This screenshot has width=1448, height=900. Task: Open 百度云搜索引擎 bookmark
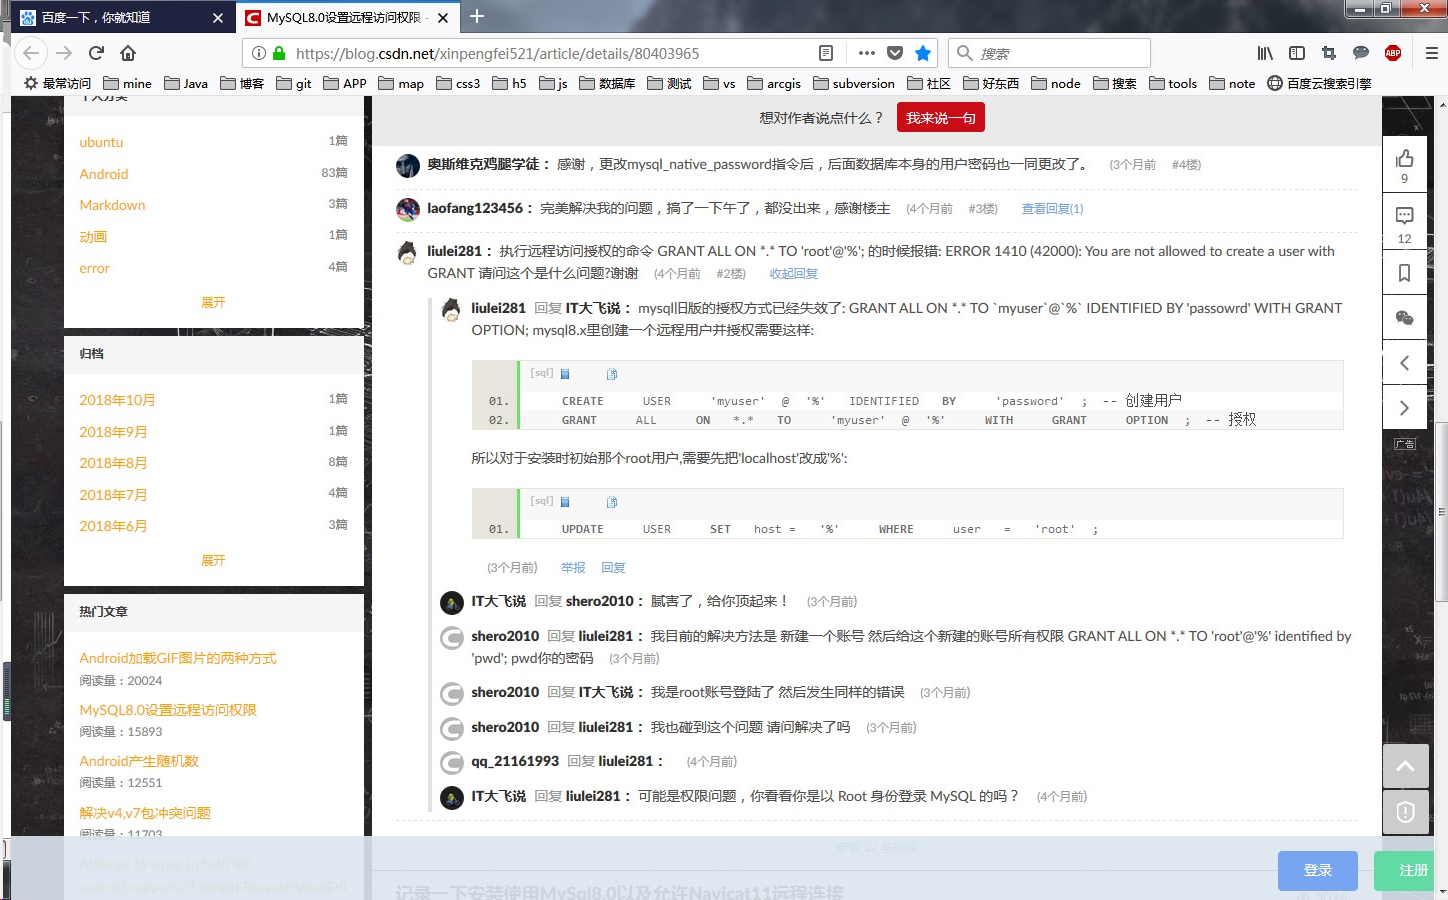(1319, 83)
